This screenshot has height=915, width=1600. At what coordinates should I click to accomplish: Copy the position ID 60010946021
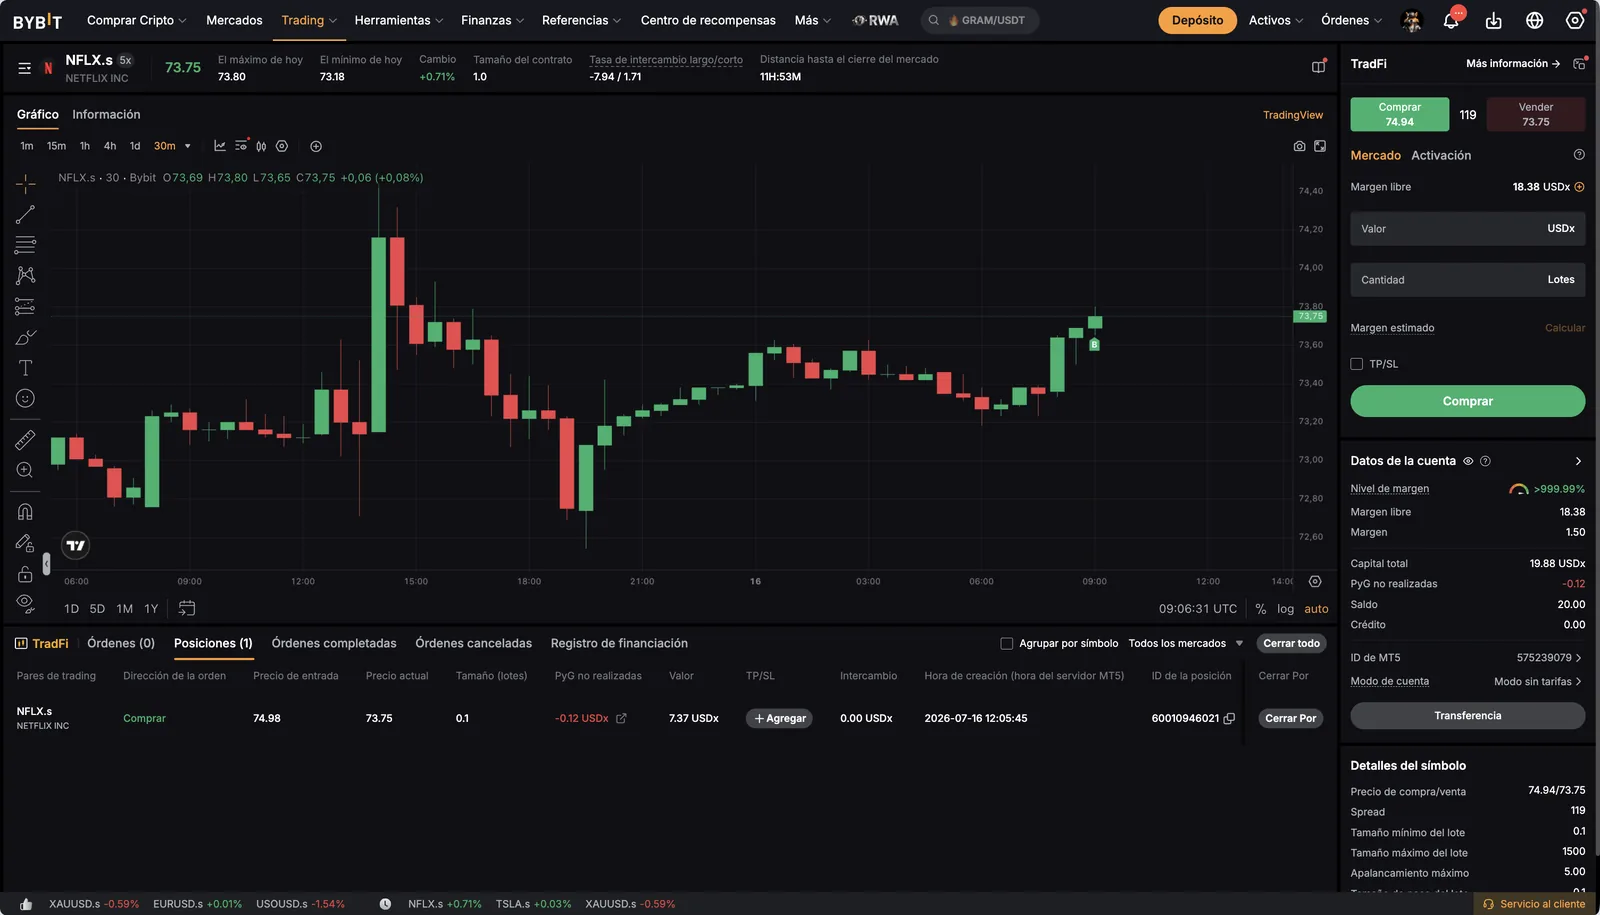1229,718
